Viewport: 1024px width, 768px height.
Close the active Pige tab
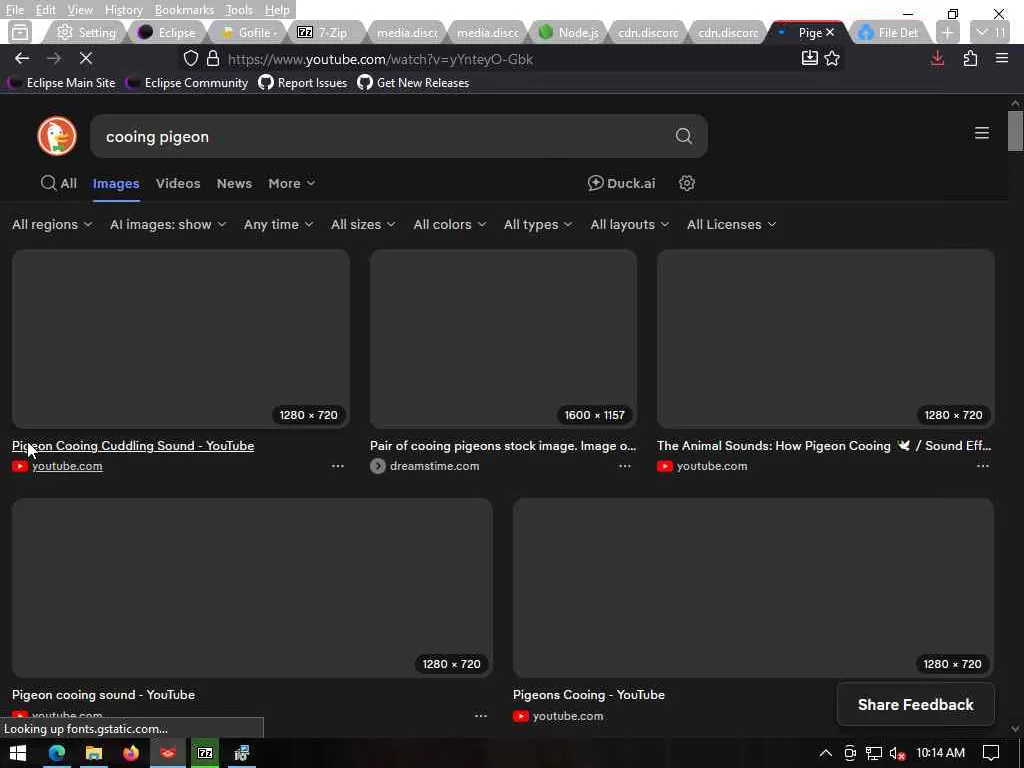point(830,32)
